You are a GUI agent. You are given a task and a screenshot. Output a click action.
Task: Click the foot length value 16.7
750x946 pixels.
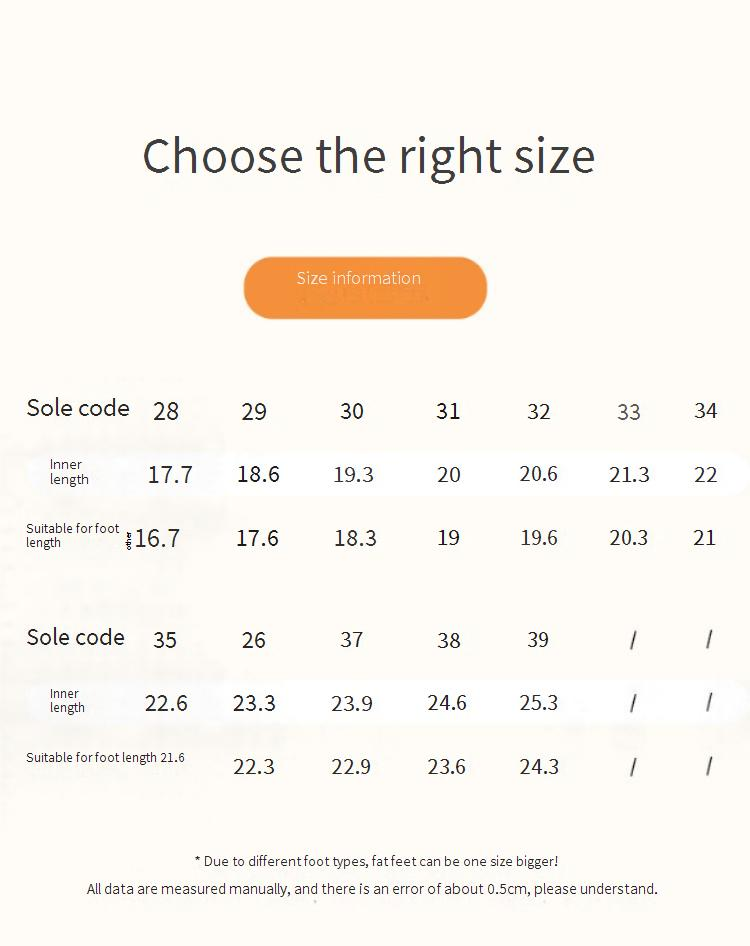coord(157,539)
